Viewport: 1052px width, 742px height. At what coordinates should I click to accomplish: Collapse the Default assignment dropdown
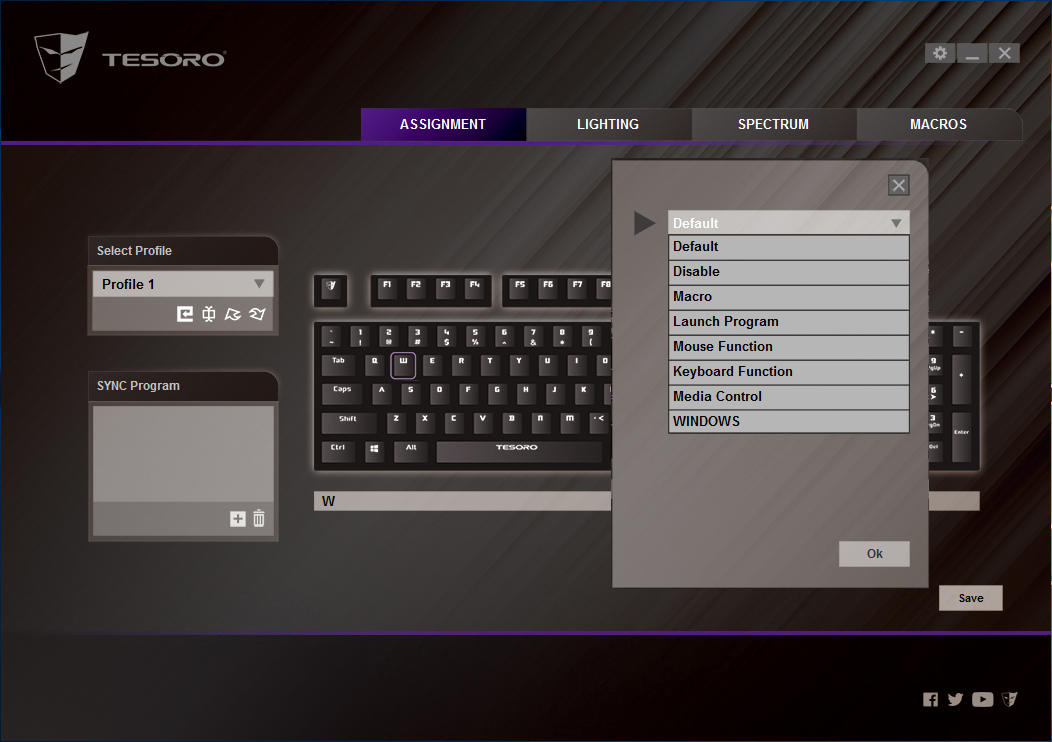pos(896,223)
